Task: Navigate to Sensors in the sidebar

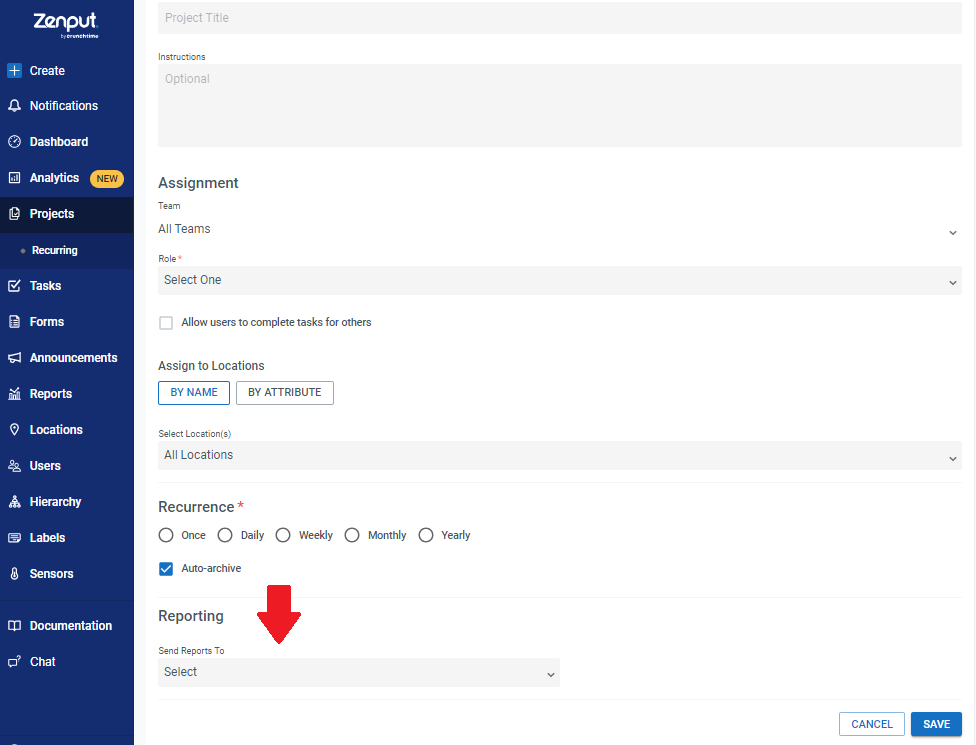Action: tap(51, 574)
